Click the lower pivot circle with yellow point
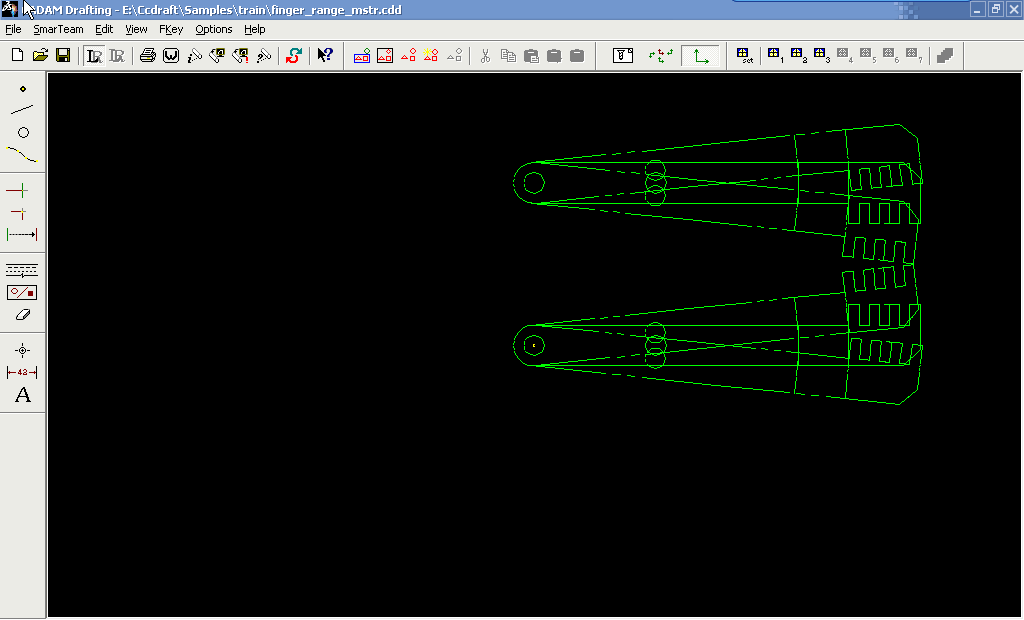The width and height of the screenshot is (1024, 620). click(534, 346)
